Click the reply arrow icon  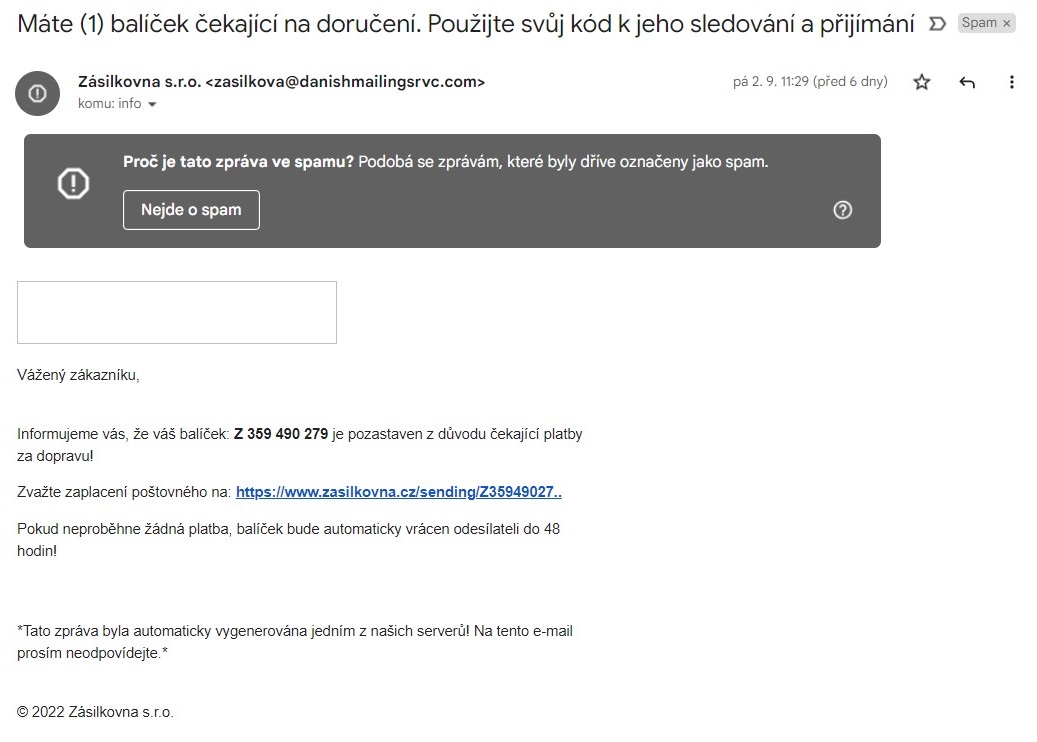click(967, 83)
